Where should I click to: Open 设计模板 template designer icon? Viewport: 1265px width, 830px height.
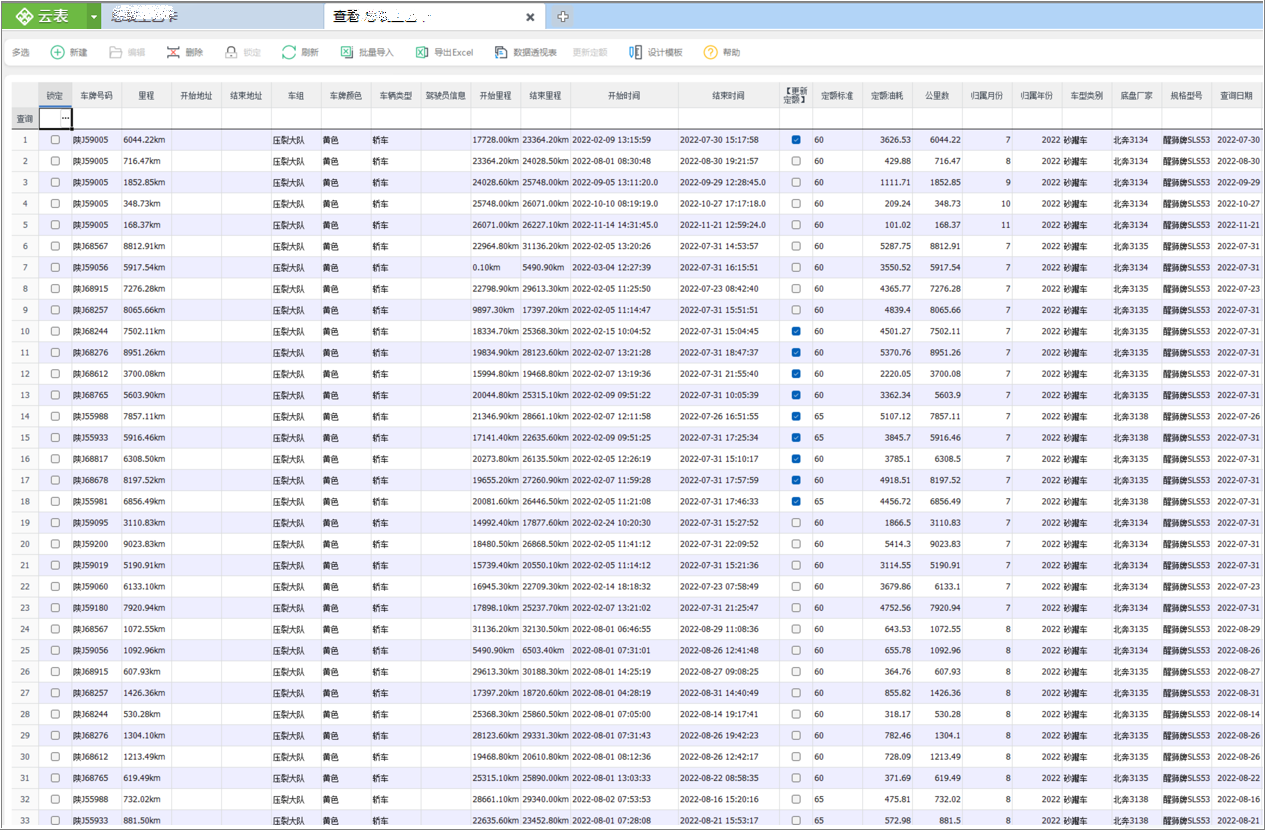[635, 52]
